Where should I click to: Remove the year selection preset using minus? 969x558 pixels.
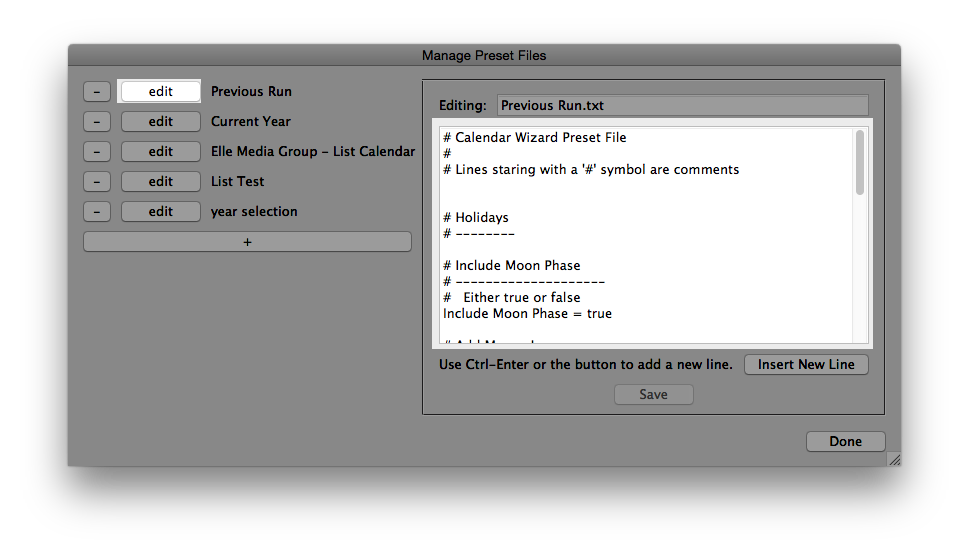point(97,211)
